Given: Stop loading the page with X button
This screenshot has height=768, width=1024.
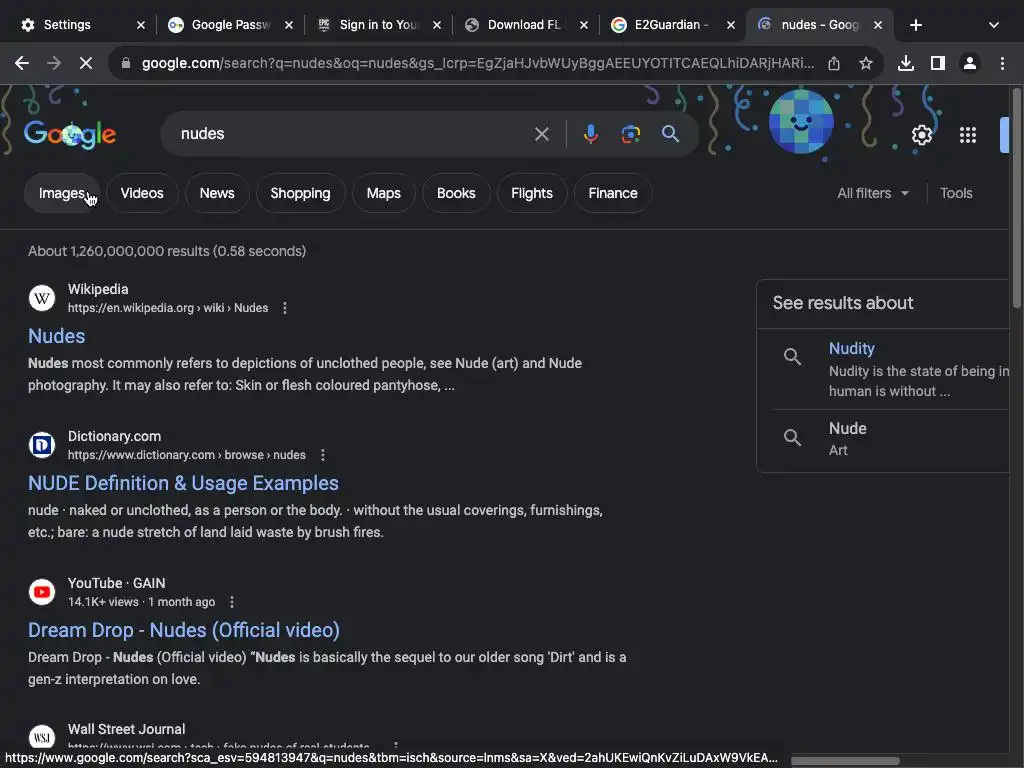Looking at the screenshot, I should 86,63.
